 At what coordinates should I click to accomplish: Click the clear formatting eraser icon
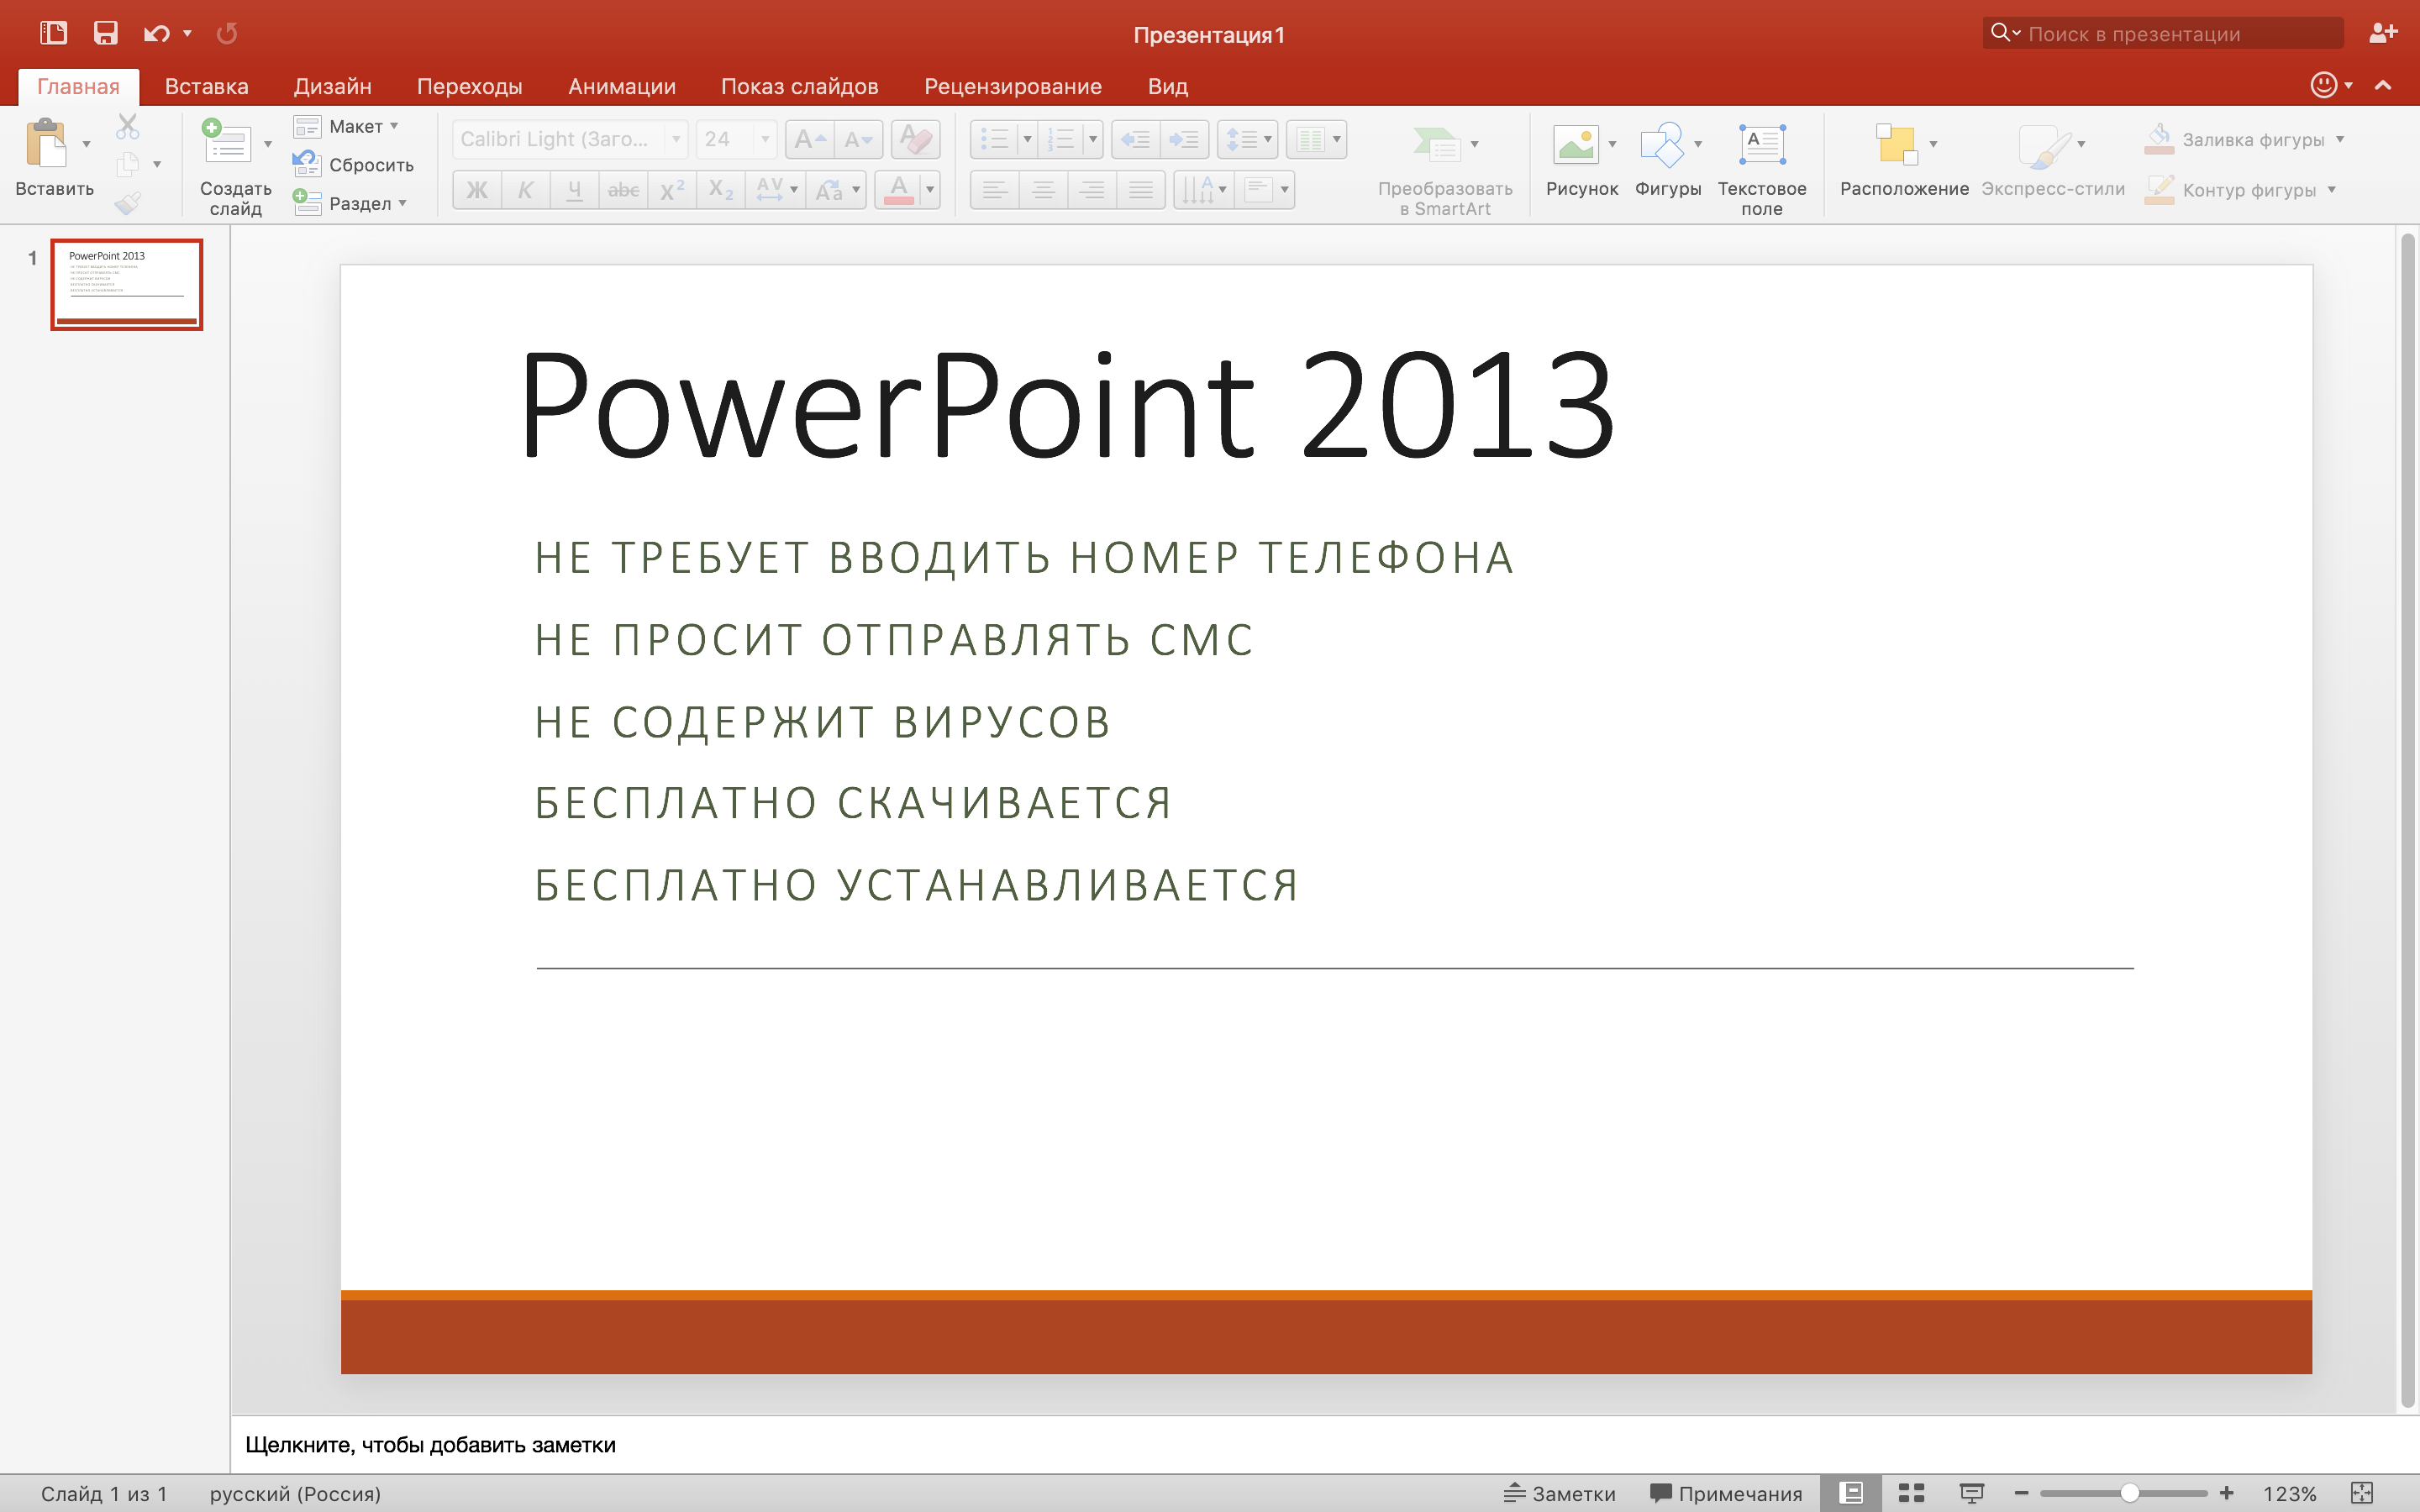pyautogui.click(x=915, y=139)
